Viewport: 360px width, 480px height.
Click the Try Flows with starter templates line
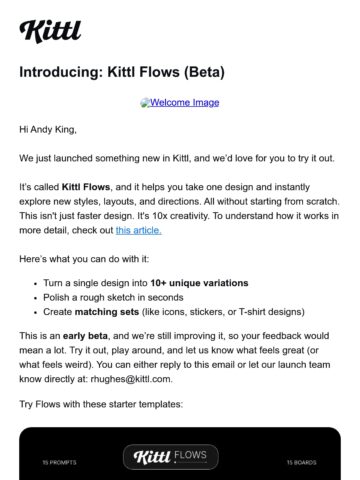pos(101,404)
